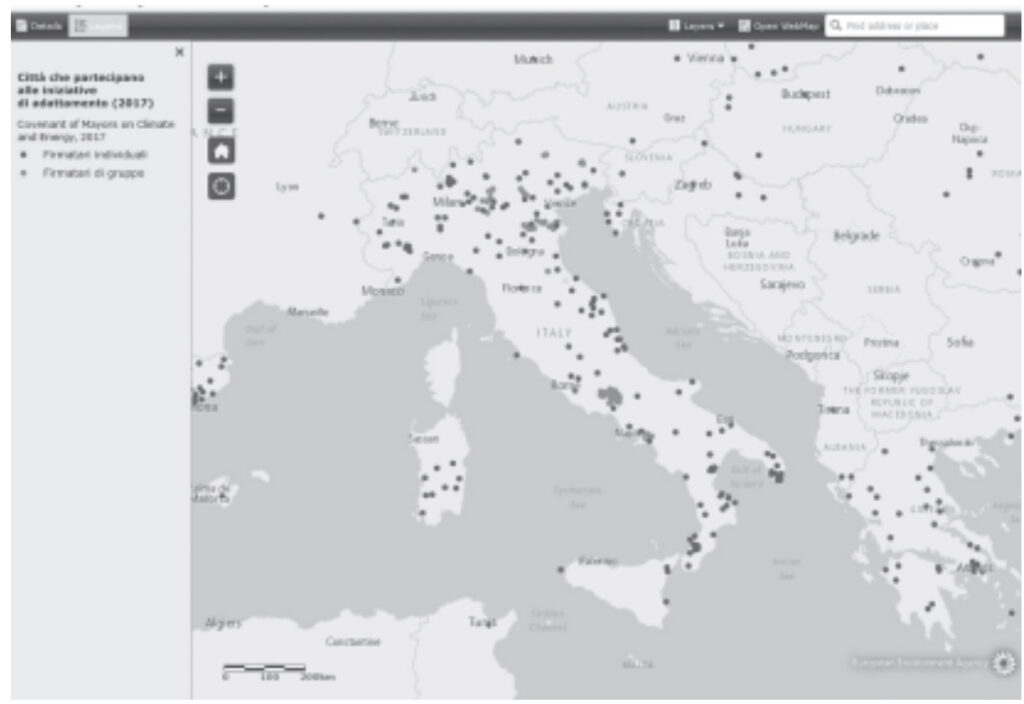Switch to the Legend tab
The height and width of the screenshot is (704, 1024).
click(98, 26)
